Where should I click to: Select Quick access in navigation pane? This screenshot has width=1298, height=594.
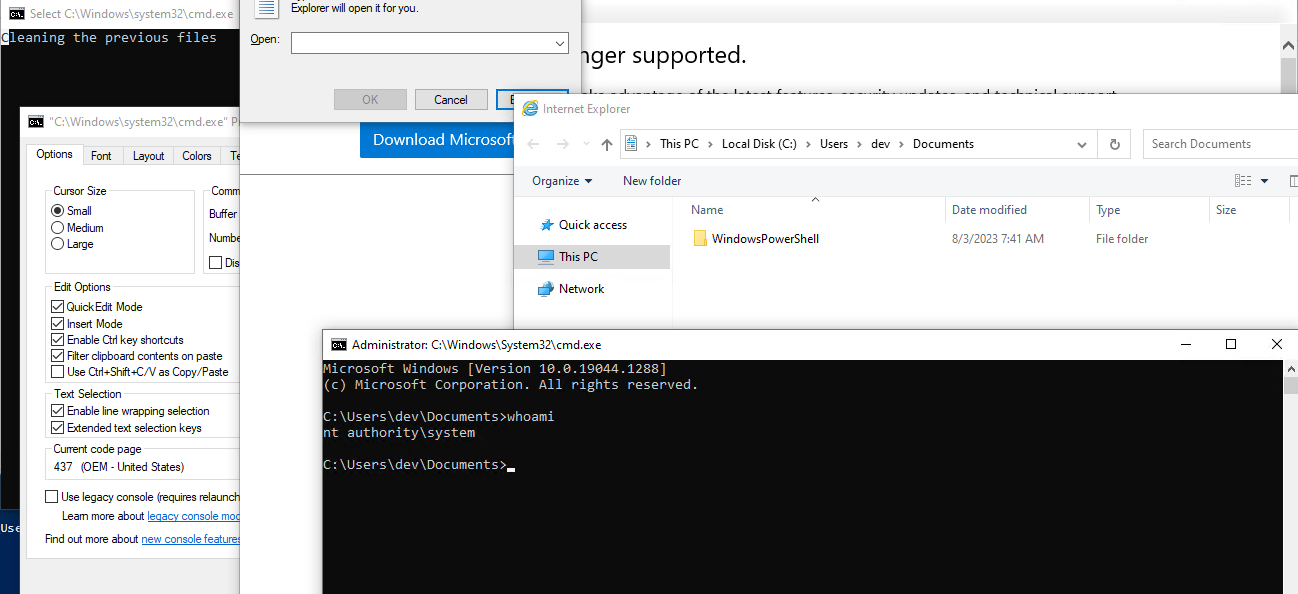[x=592, y=225]
